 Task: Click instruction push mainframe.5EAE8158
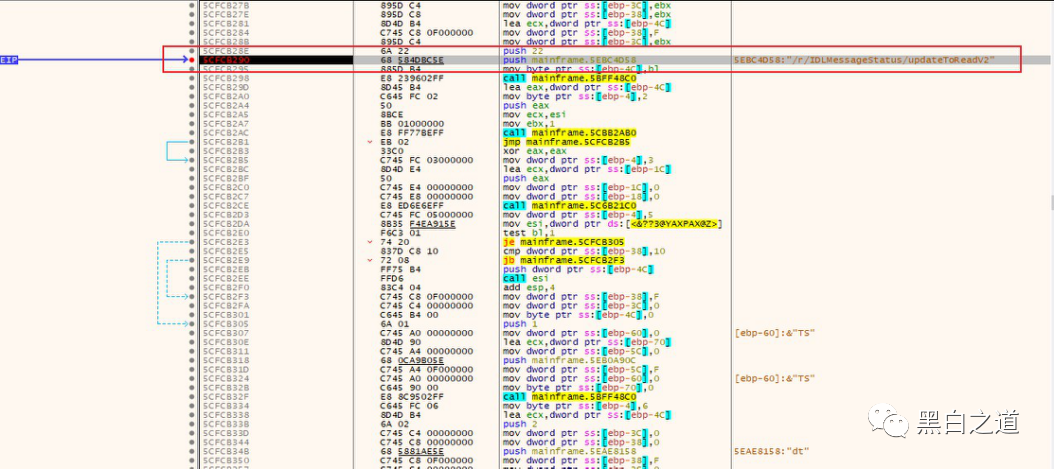point(569,451)
